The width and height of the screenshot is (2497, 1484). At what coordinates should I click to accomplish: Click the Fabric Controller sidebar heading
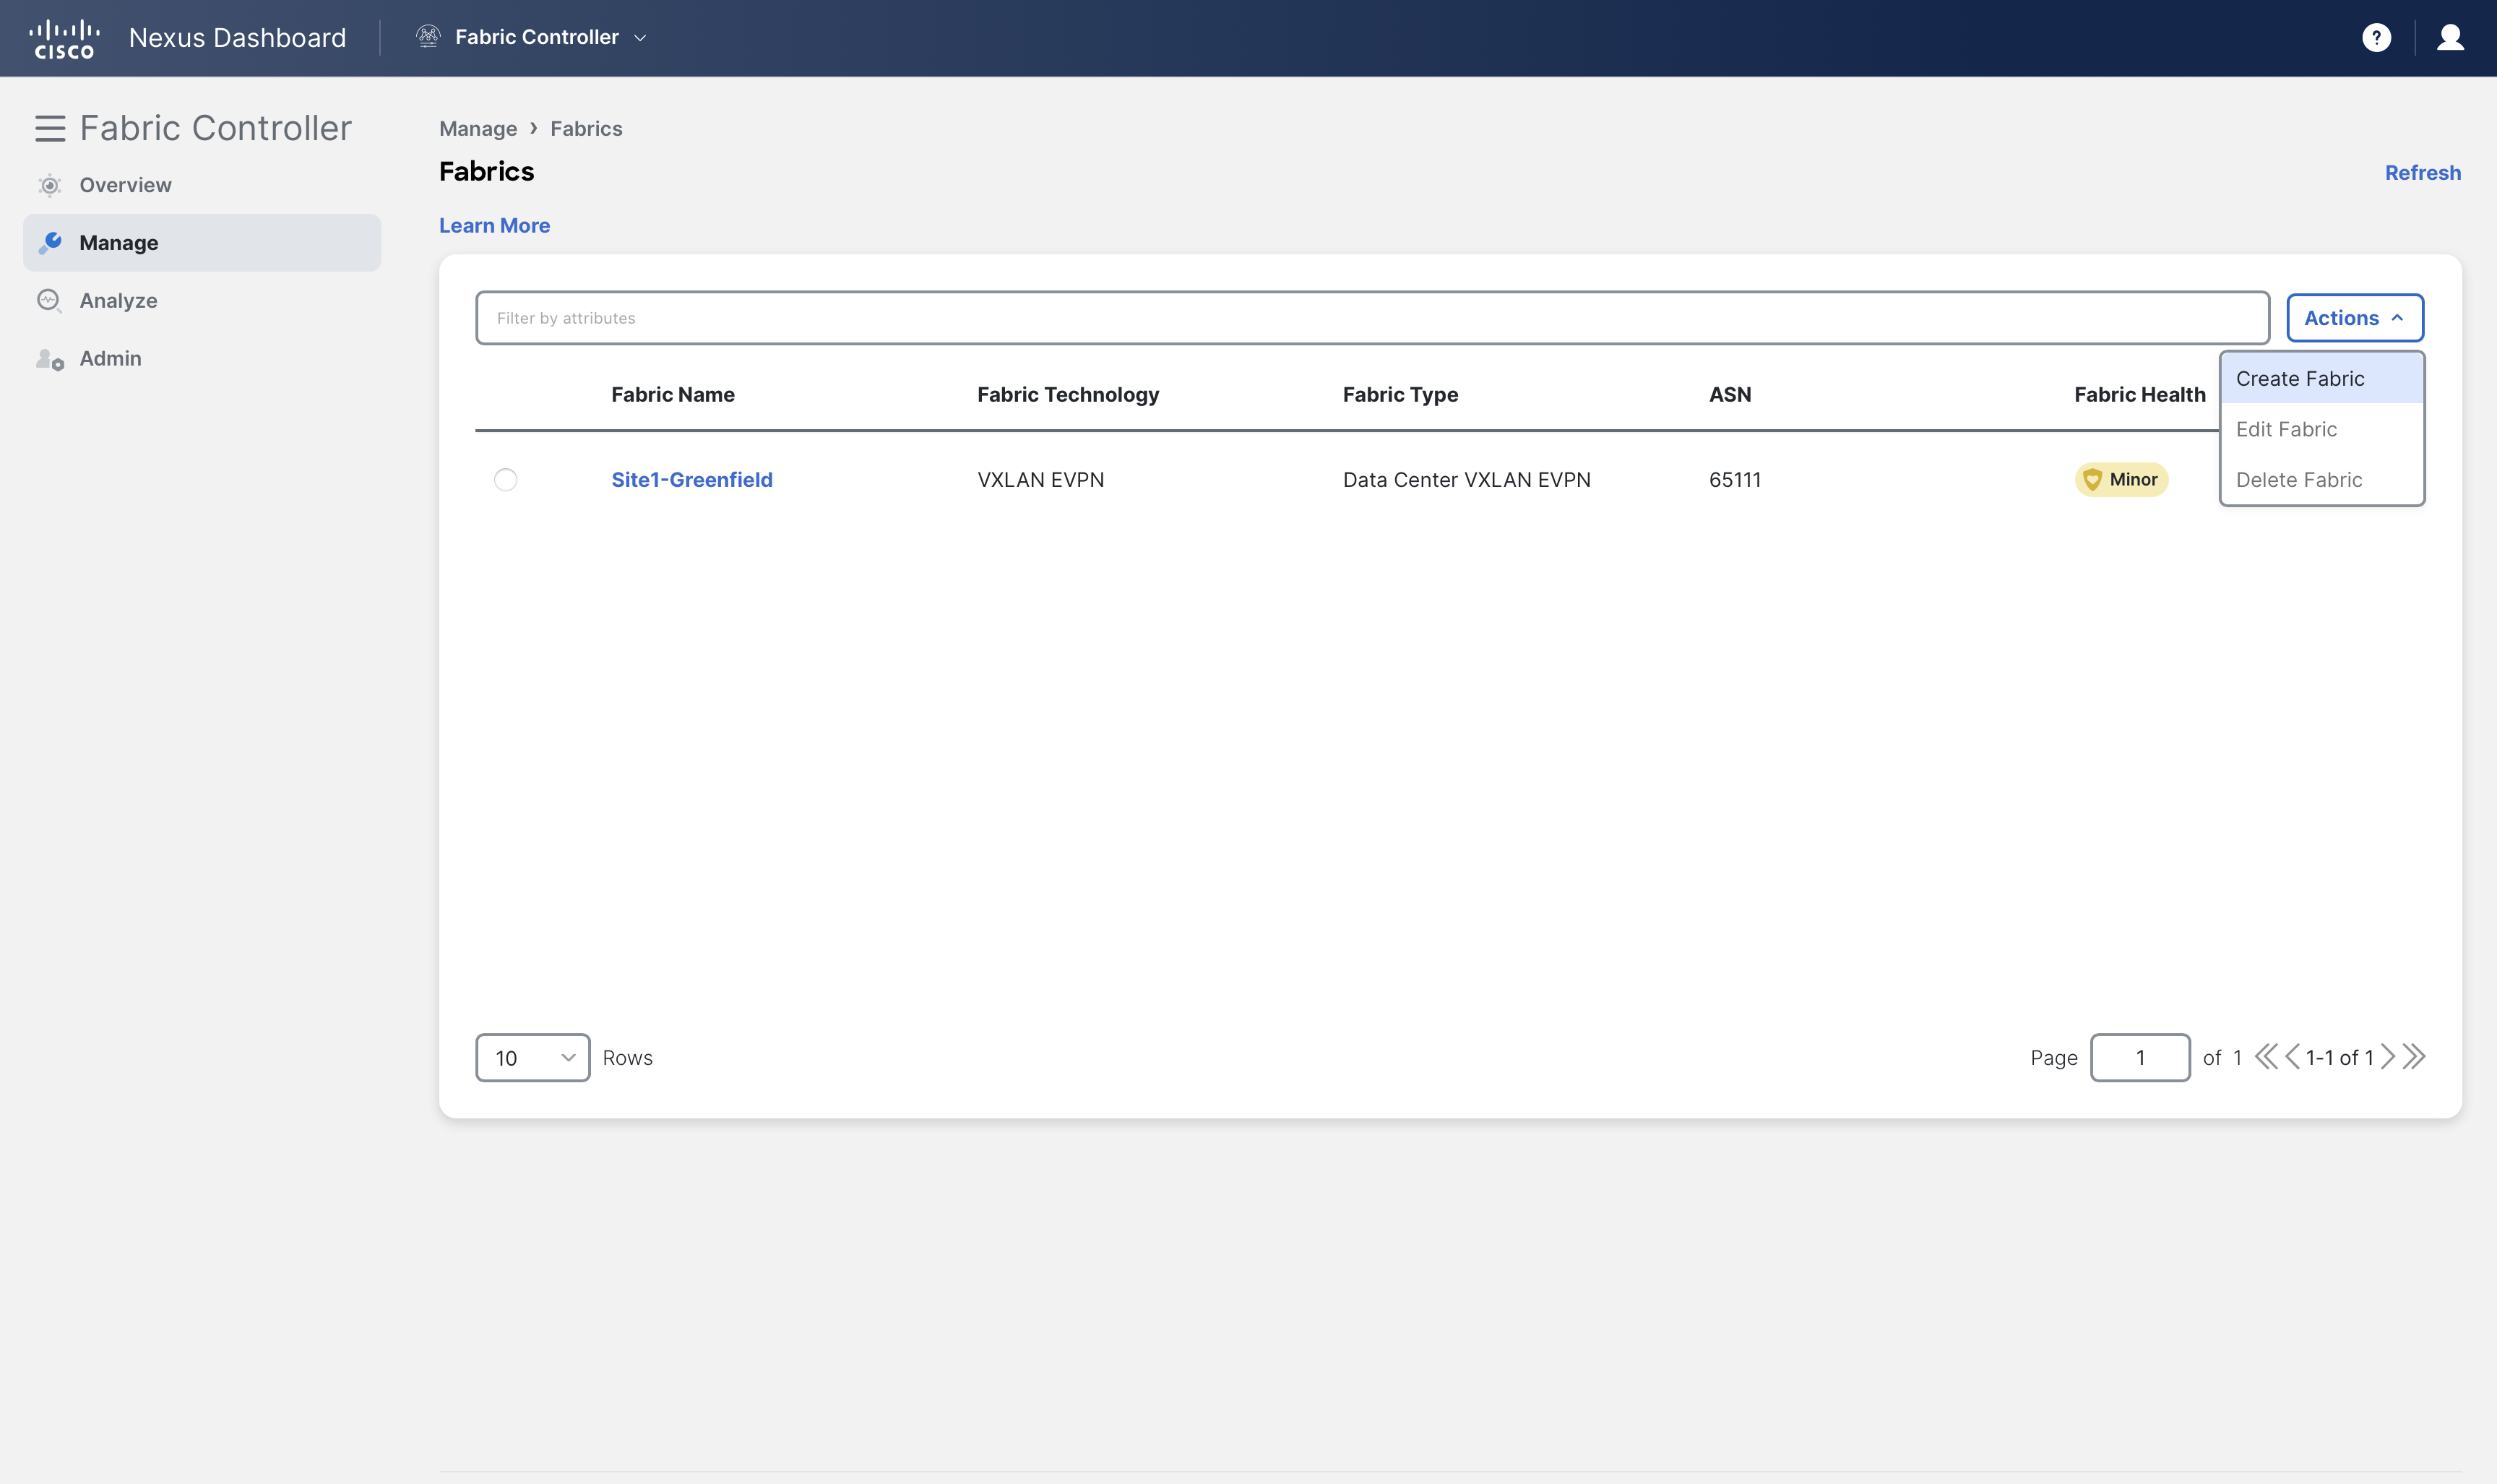click(215, 128)
